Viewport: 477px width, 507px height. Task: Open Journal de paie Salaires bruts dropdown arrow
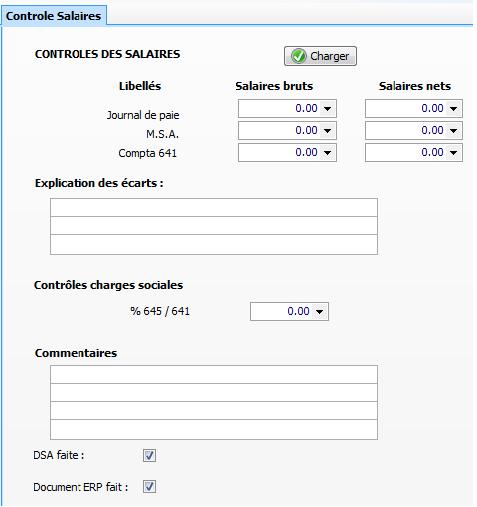coord(327,108)
